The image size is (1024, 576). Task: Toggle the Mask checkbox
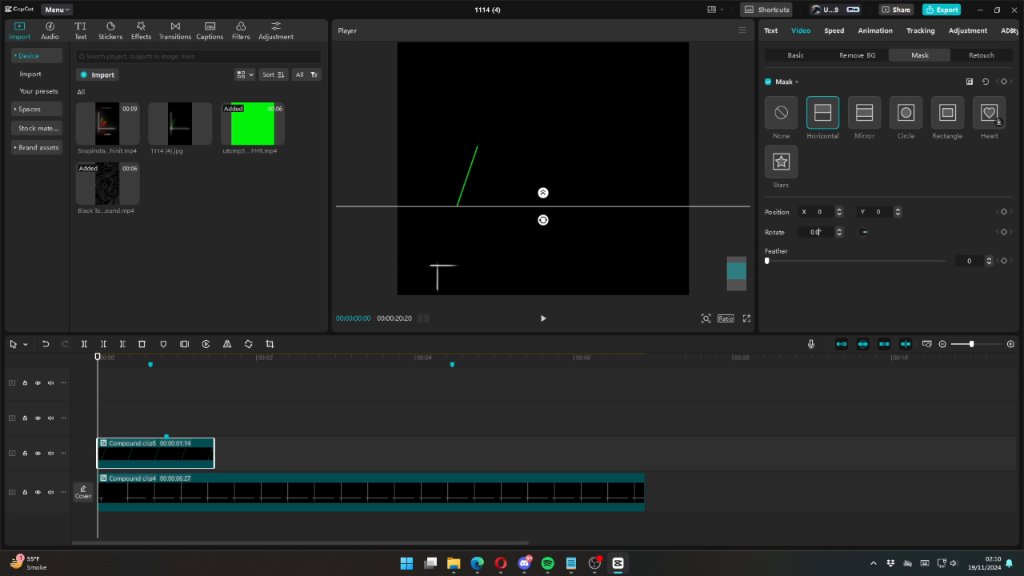(768, 82)
